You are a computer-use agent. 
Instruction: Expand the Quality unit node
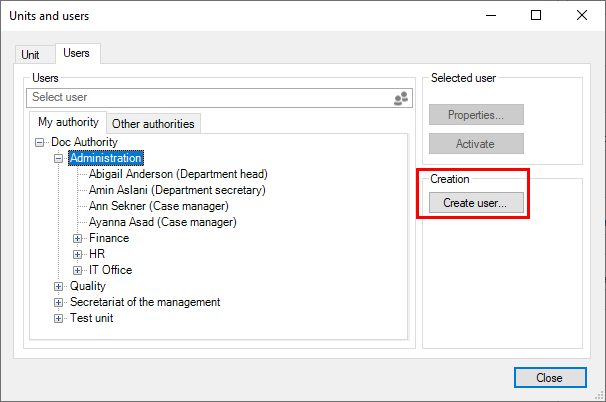(59, 286)
